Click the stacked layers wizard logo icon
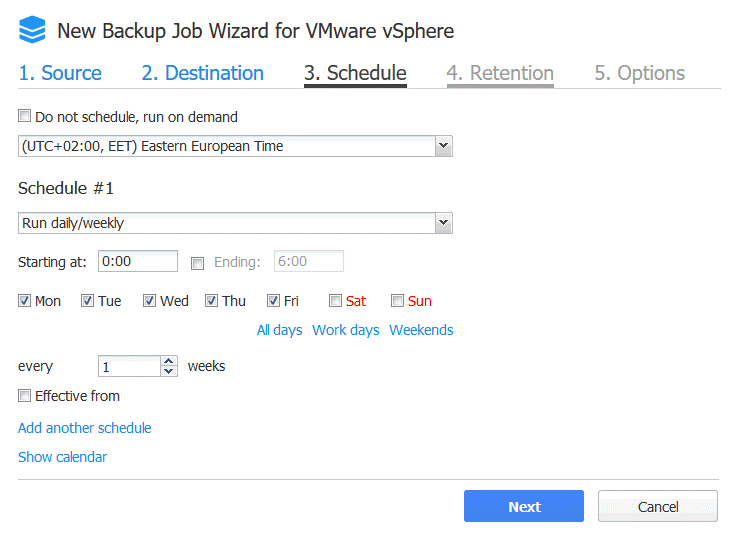The height and width of the screenshot is (539, 736). click(32, 31)
